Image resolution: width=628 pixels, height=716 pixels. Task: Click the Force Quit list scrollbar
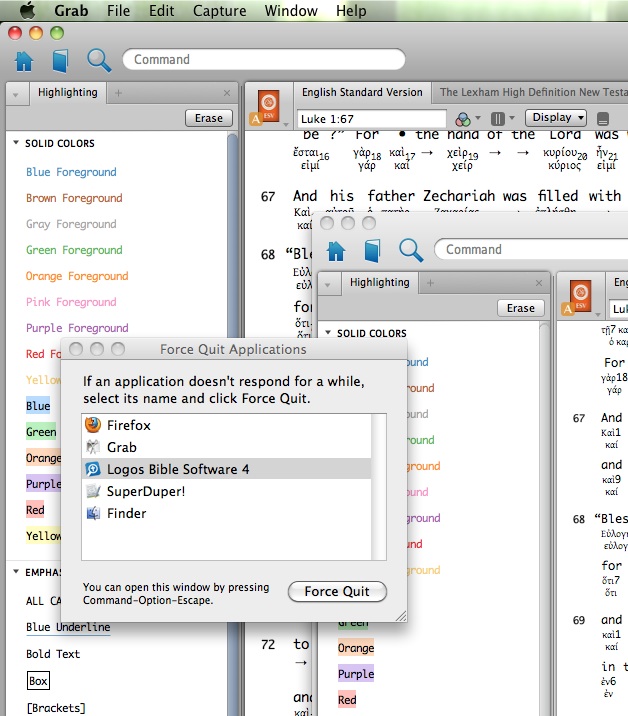[x=379, y=487]
